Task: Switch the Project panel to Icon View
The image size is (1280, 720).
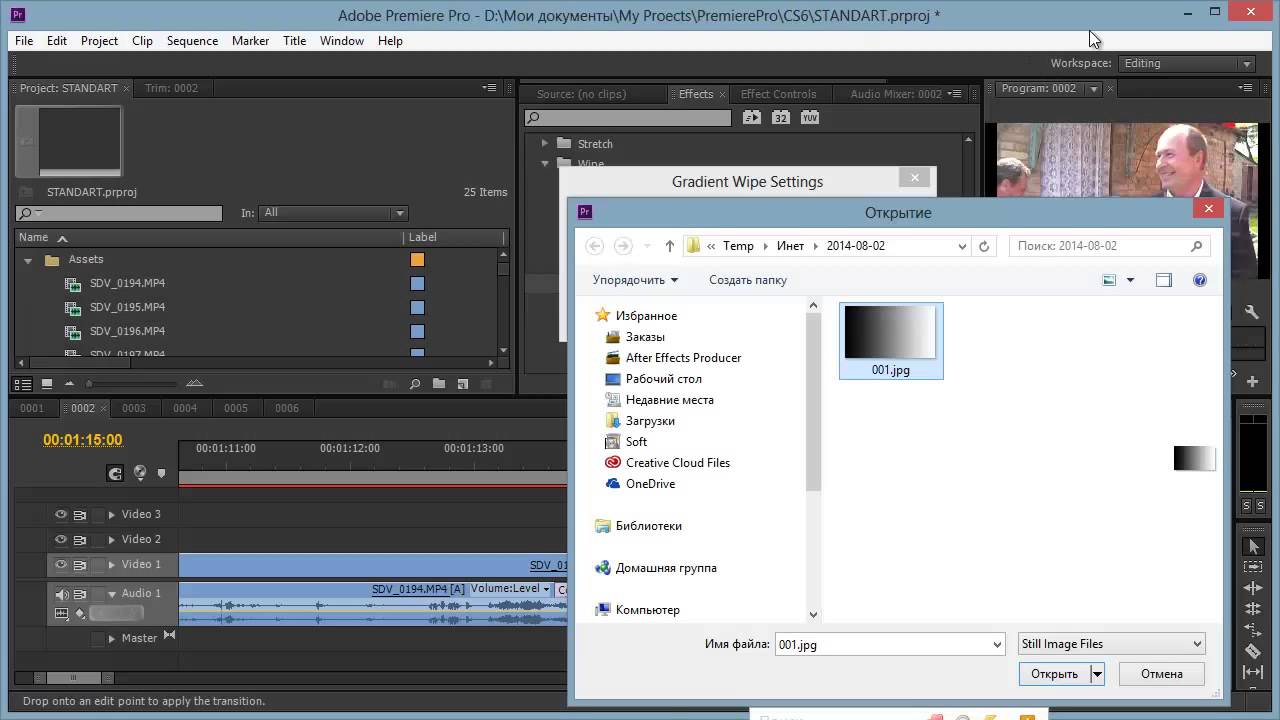Action: coord(46,383)
